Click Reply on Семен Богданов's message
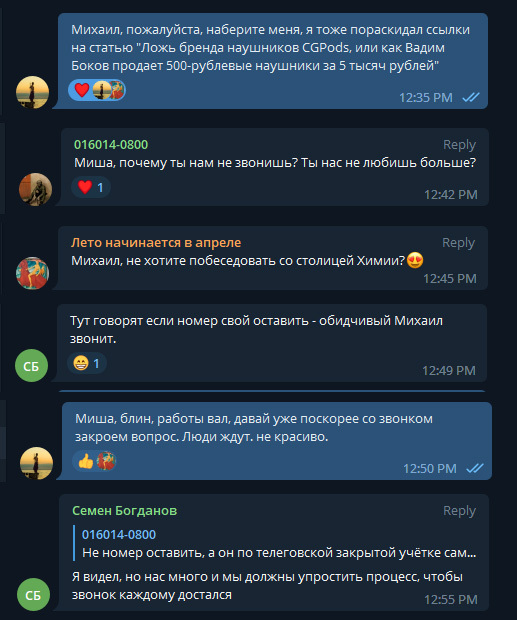Image resolution: width=517 pixels, height=620 pixels. point(459,511)
